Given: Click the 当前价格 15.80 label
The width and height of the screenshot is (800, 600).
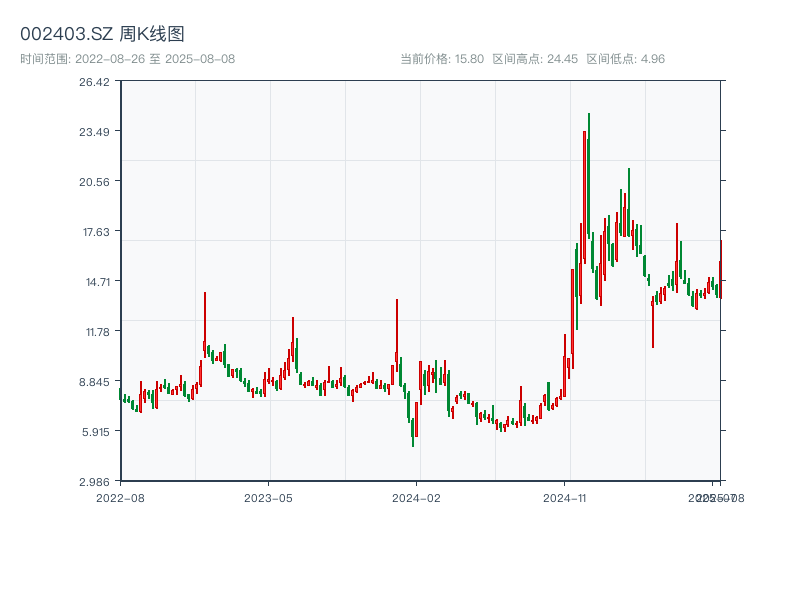Looking at the screenshot, I should [x=442, y=59].
